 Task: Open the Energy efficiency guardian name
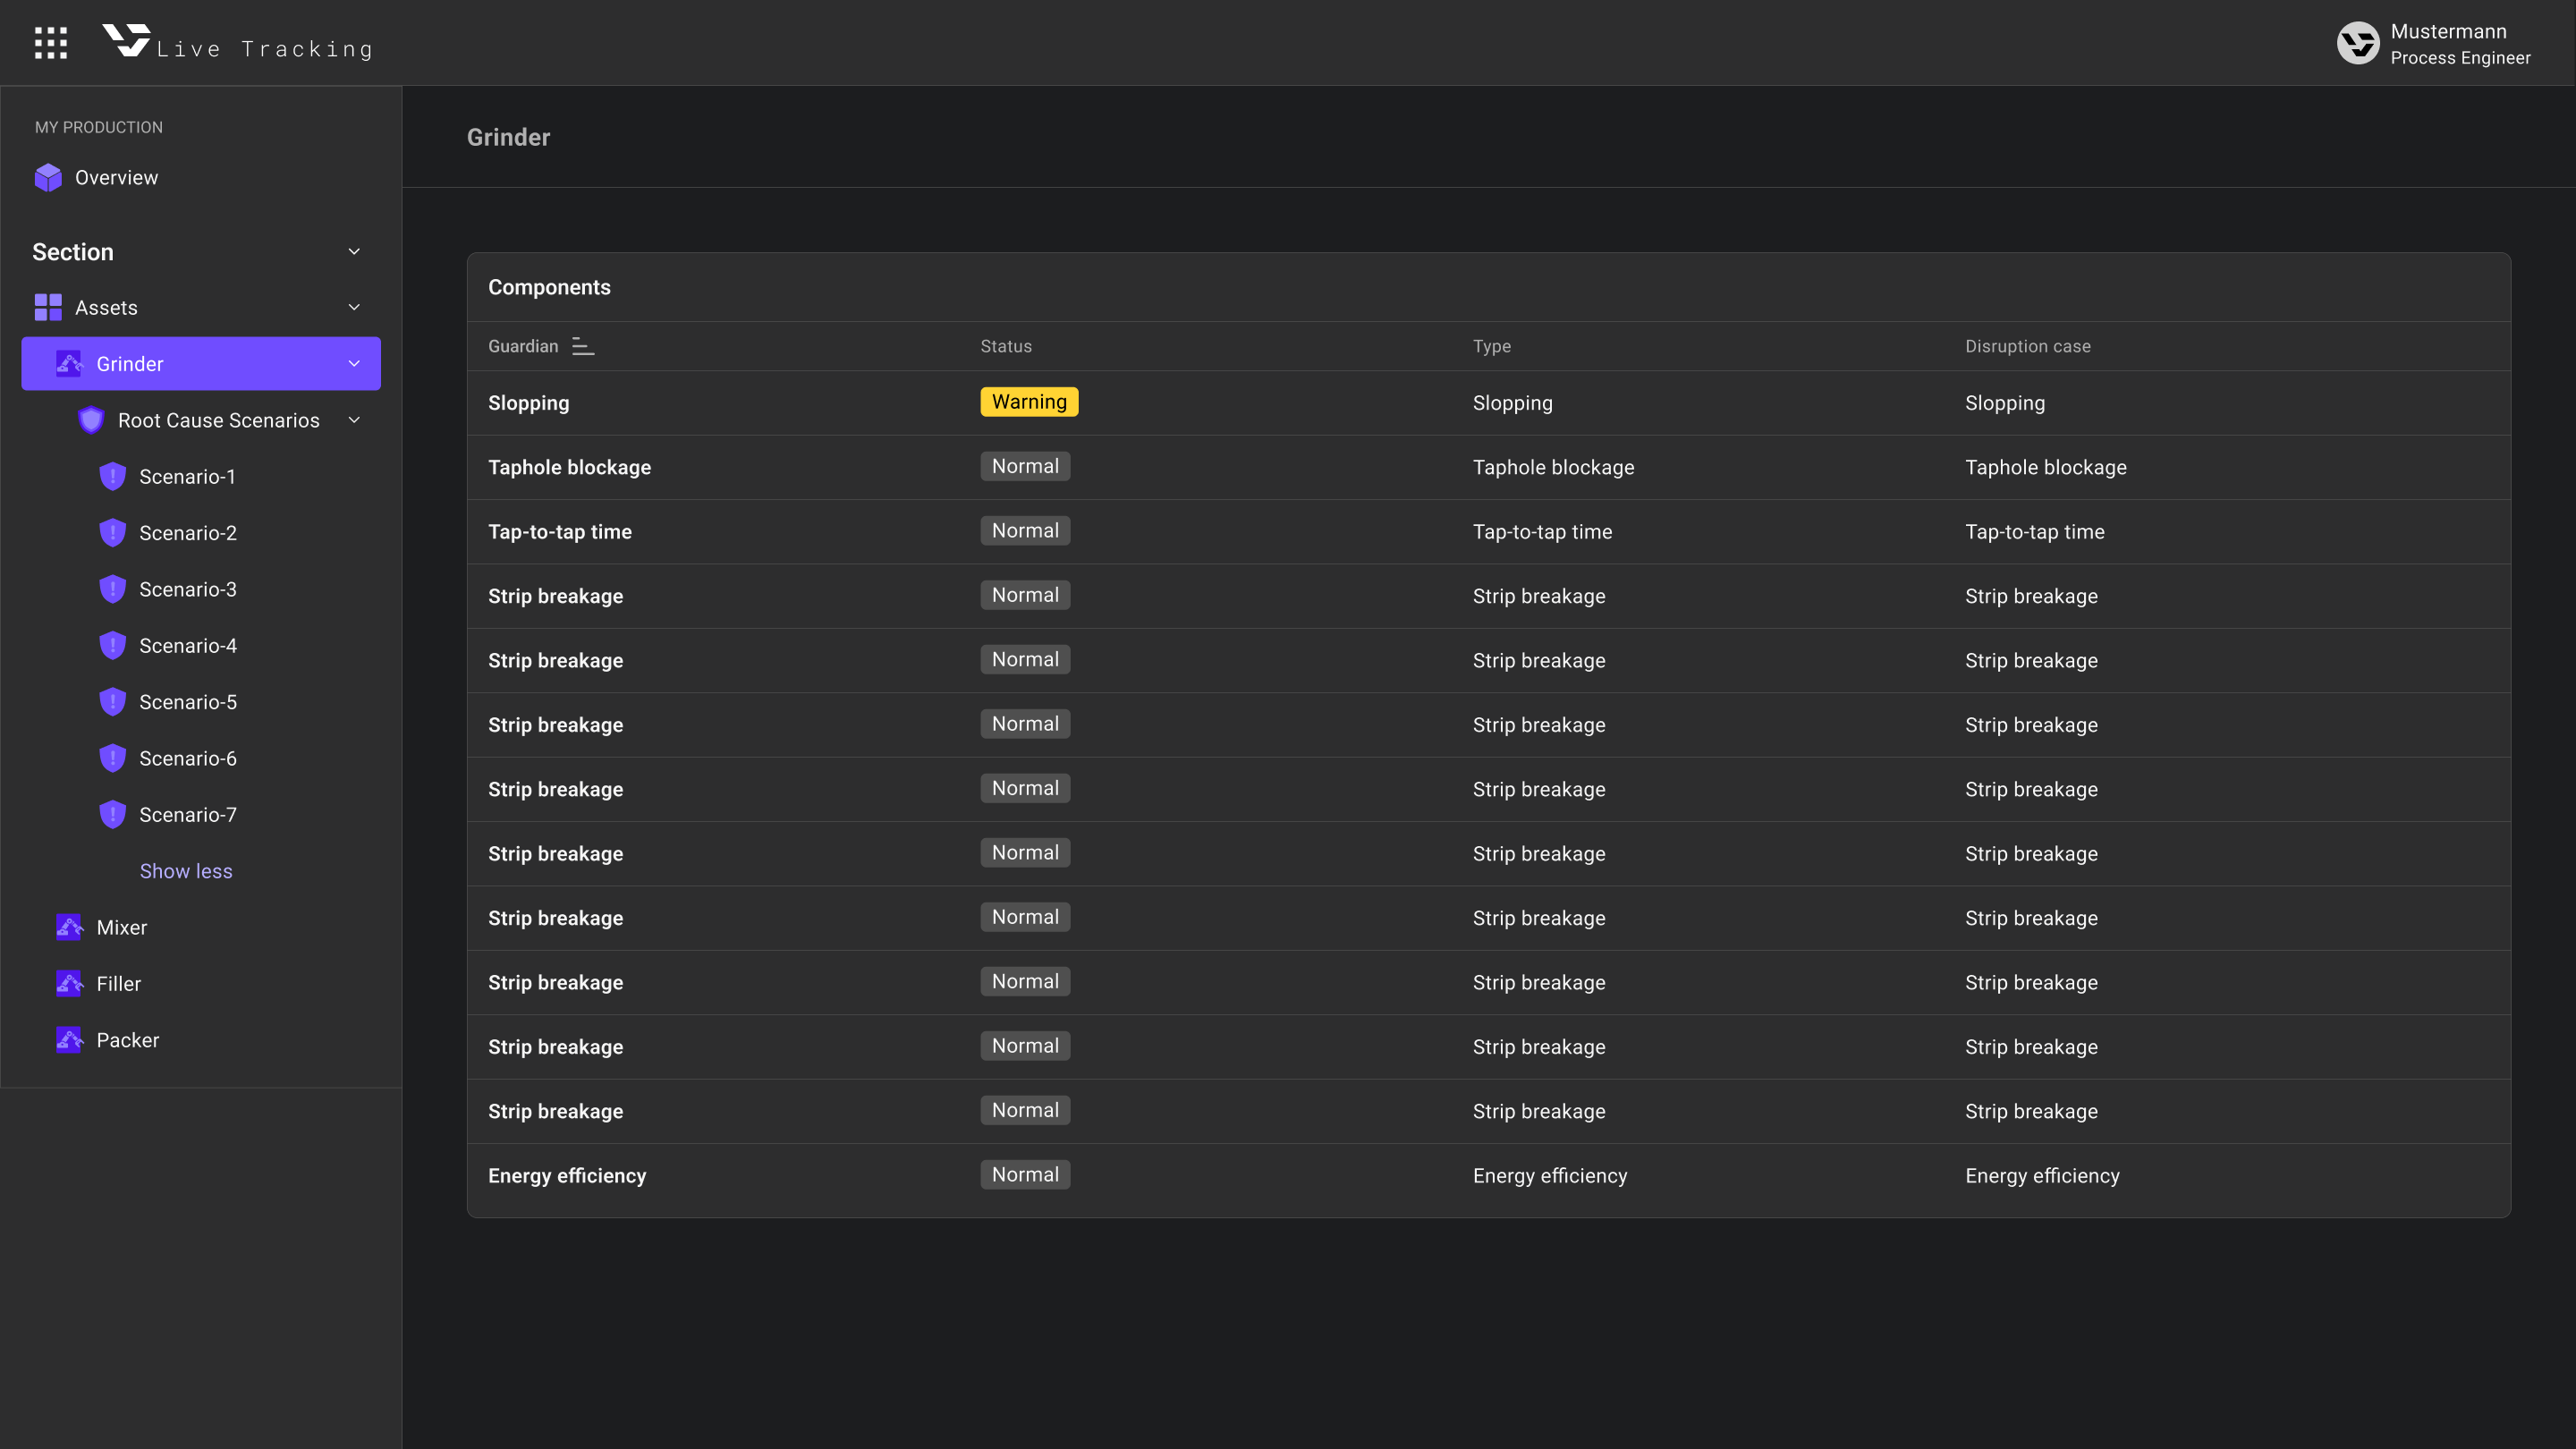[x=567, y=1176]
